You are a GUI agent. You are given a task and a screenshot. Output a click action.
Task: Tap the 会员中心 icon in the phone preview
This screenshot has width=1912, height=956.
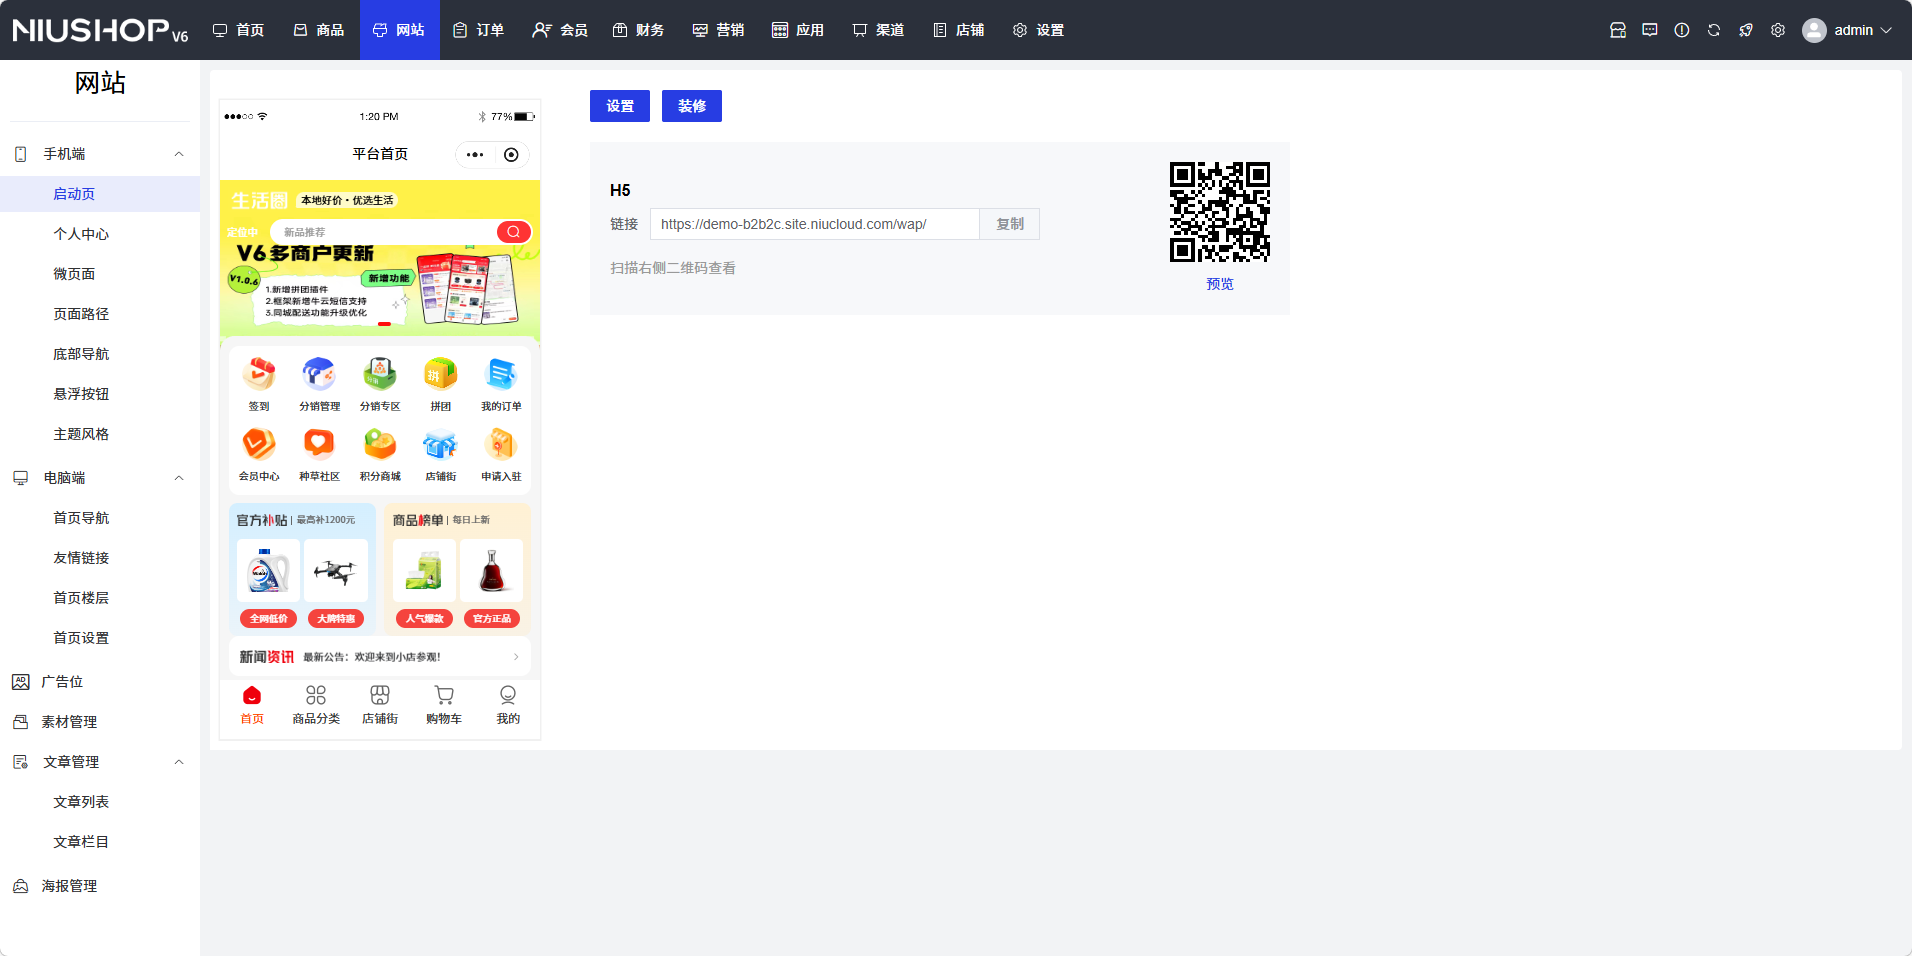(x=259, y=444)
